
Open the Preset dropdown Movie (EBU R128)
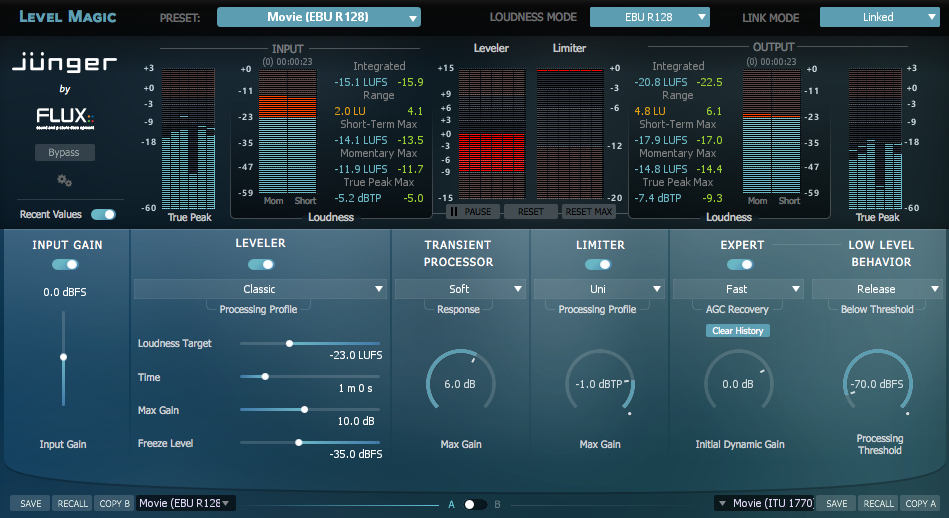(318, 17)
